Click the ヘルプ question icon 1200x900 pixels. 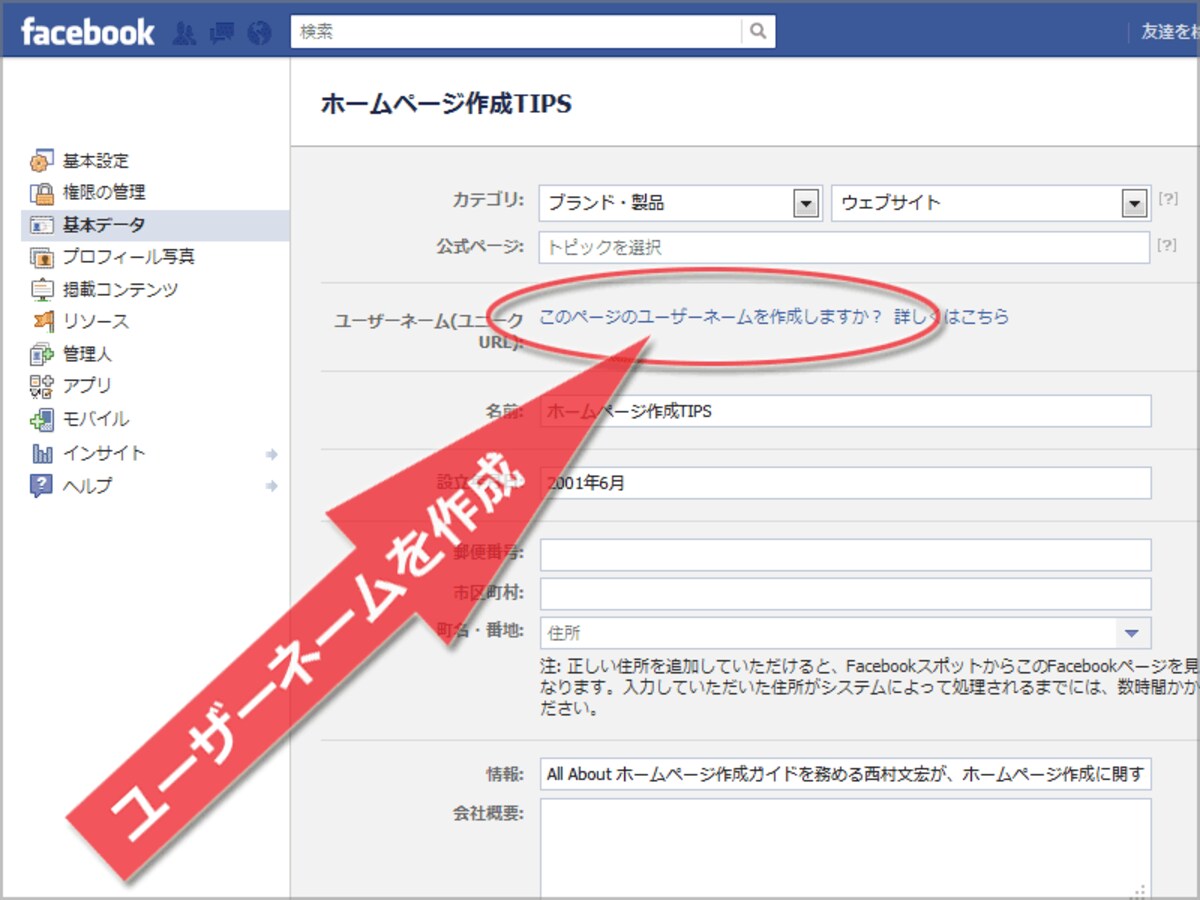[x=42, y=486]
